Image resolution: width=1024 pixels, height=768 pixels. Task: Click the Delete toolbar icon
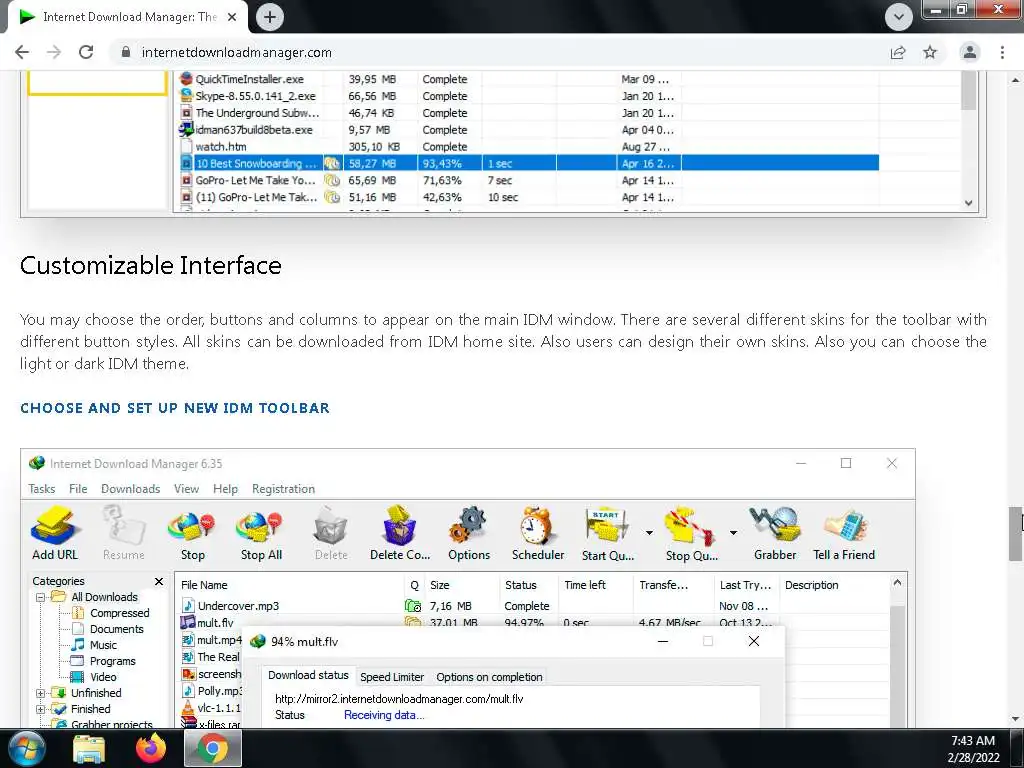coord(331,532)
